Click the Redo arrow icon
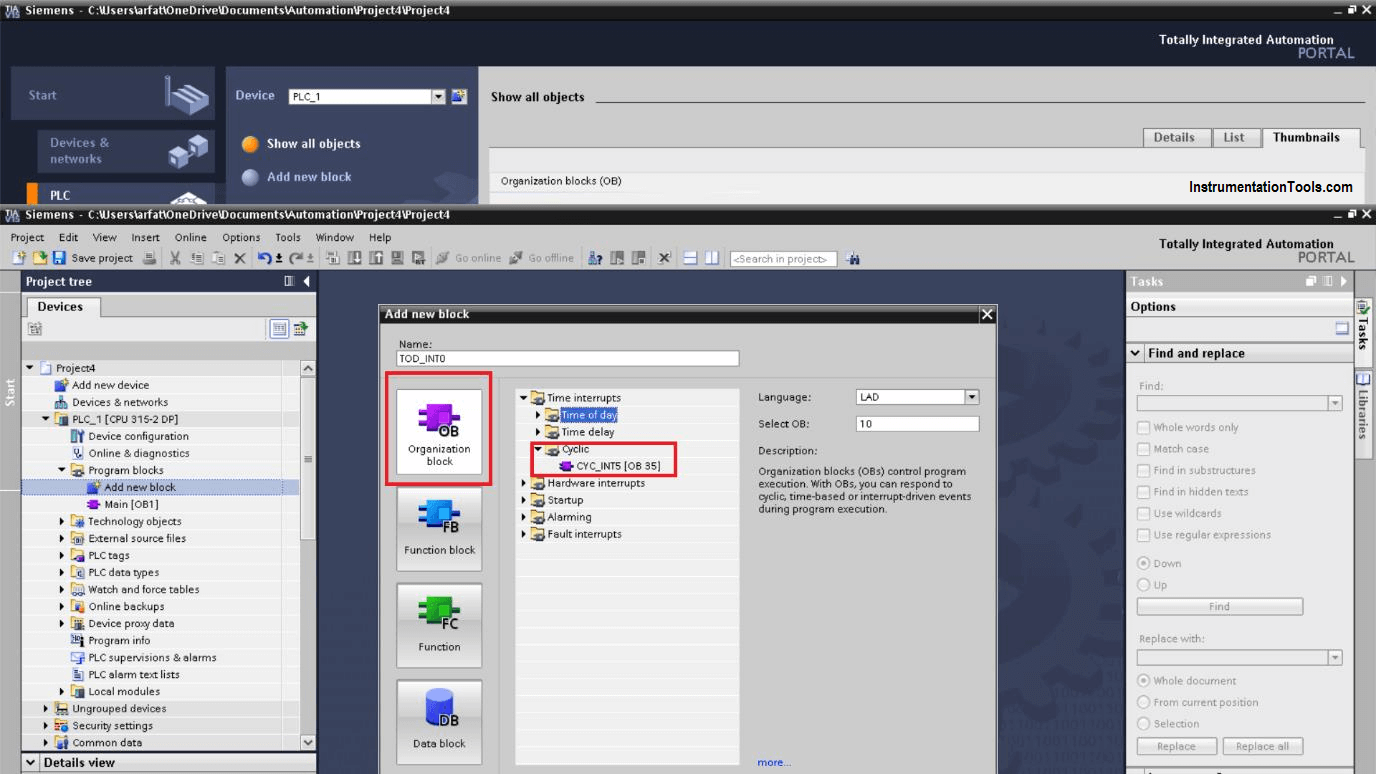The width and height of the screenshot is (1376, 774). [295, 258]
